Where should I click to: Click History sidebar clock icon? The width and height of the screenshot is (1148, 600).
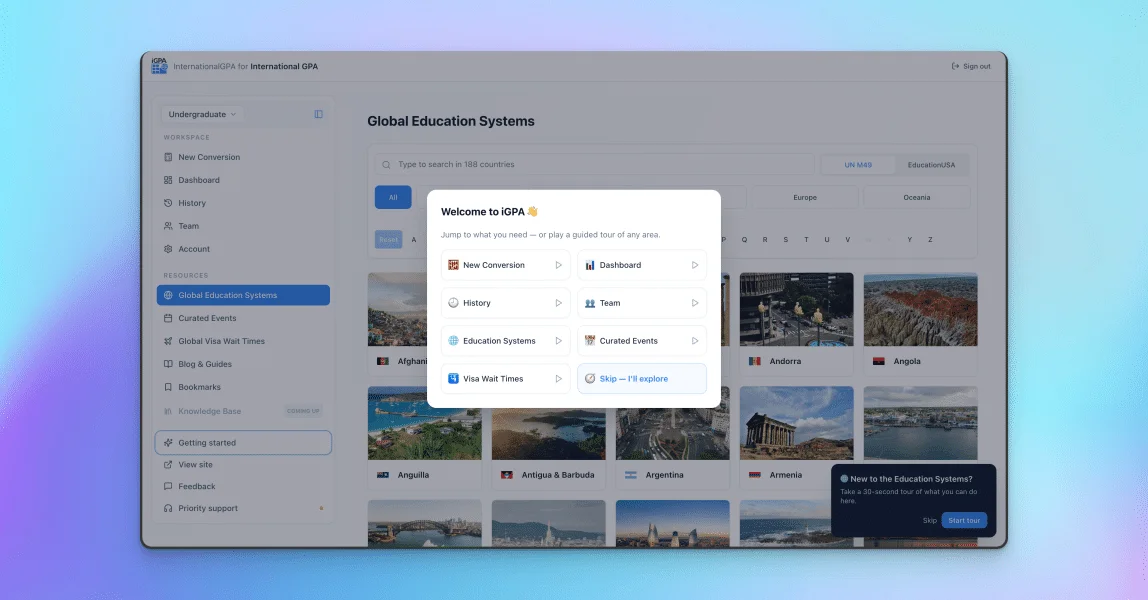click(168, 203)
